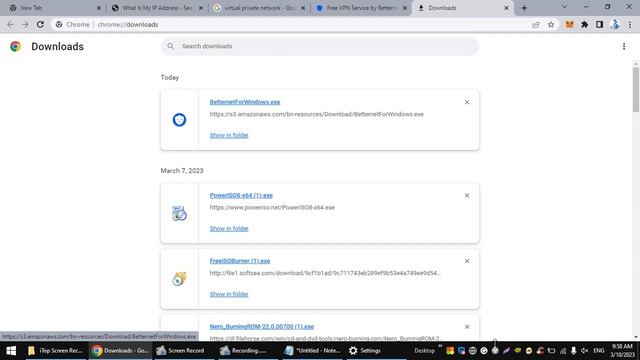The image size is (640, 360).
Task: Show PowerISO8-x64 (1).exe in folder
Action: point(229,229)
